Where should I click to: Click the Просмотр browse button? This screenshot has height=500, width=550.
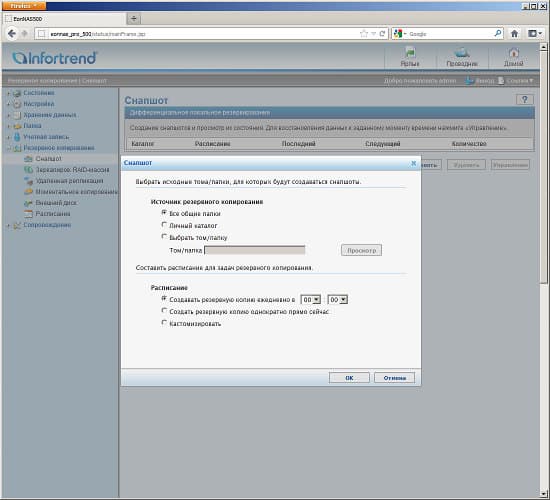(361, 250)
